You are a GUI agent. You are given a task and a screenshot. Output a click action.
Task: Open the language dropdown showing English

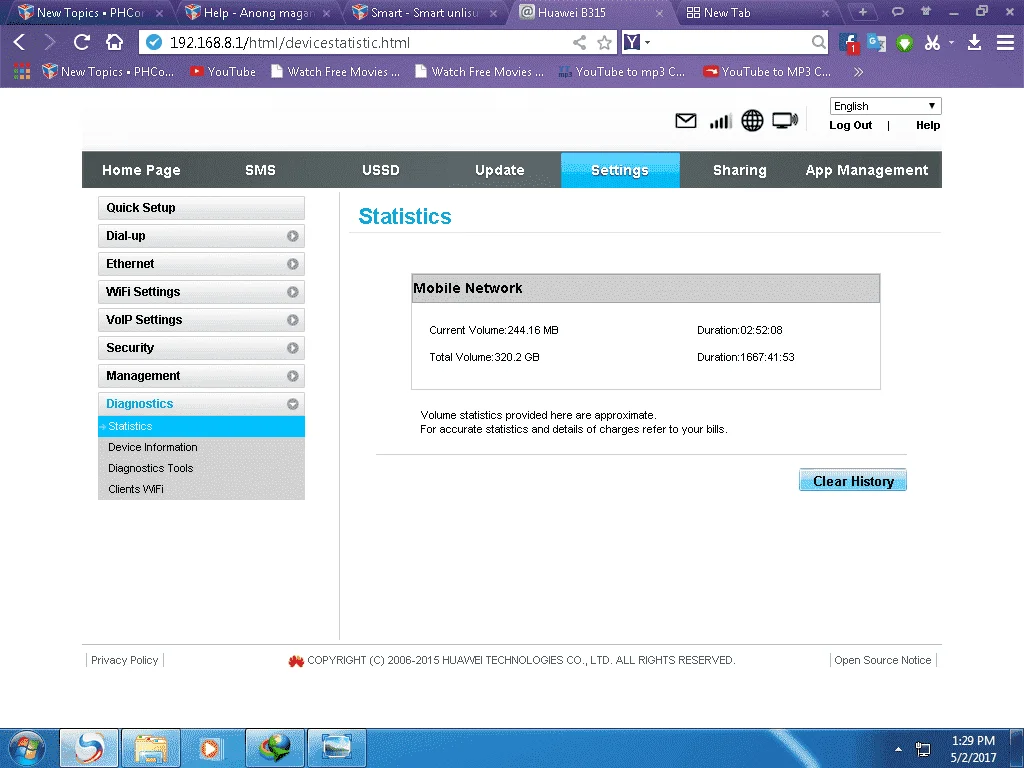885,106
